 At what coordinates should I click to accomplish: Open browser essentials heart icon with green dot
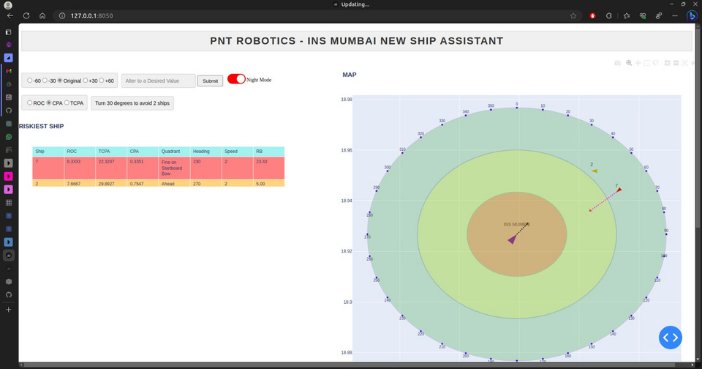[x=643, y=16]
